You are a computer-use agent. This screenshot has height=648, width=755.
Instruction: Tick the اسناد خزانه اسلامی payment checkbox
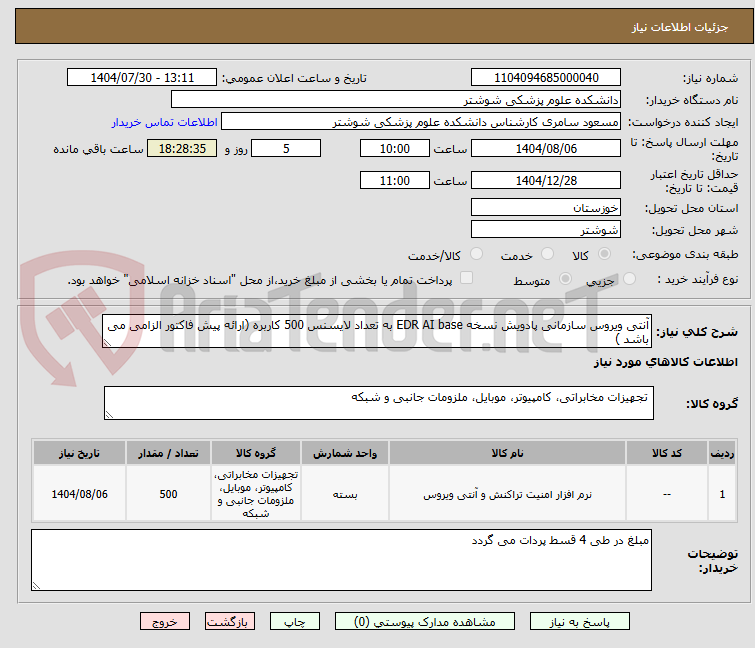467,278
